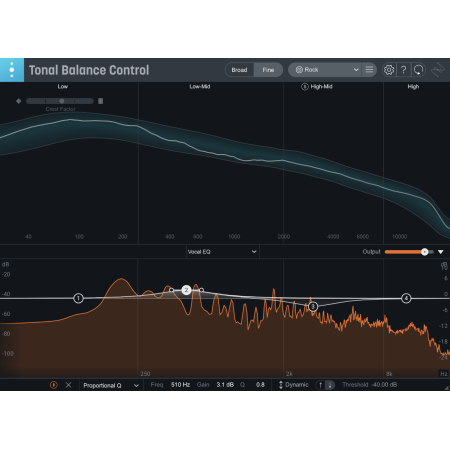Open the hamburger target menu icon
The image size is (450, 450).
(369, 70)
